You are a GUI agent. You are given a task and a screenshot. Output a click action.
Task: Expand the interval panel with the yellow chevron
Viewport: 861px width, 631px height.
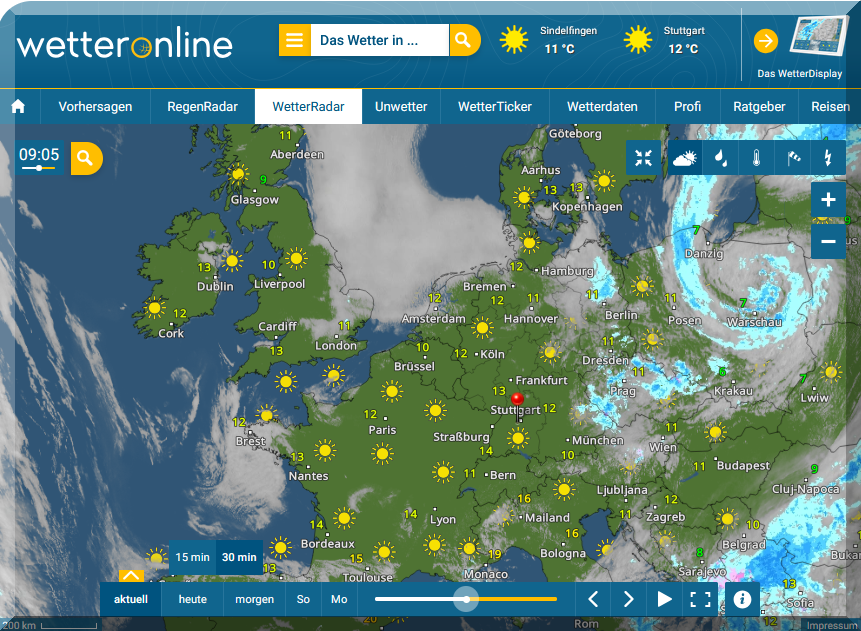pyautogui.click(x=131, y=575)
